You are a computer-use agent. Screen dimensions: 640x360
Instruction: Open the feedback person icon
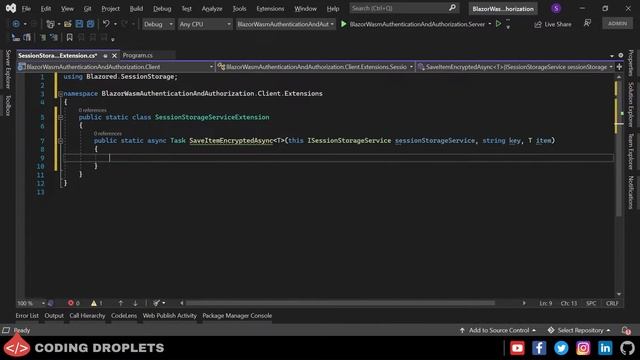[x=587, y=24]
